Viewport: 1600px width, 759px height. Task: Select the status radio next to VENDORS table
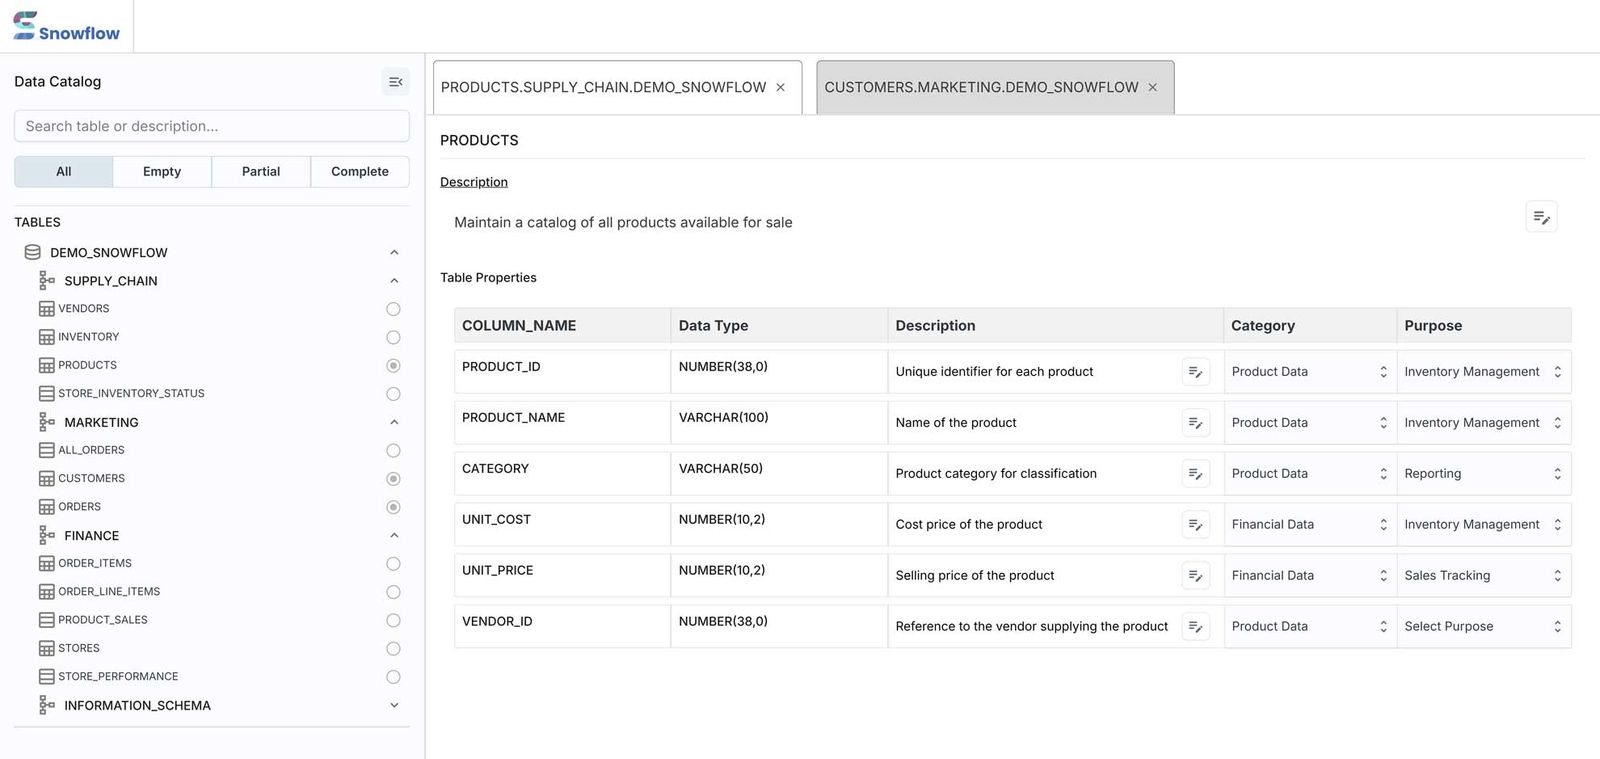pyautogui.click(x=393, y=309)
